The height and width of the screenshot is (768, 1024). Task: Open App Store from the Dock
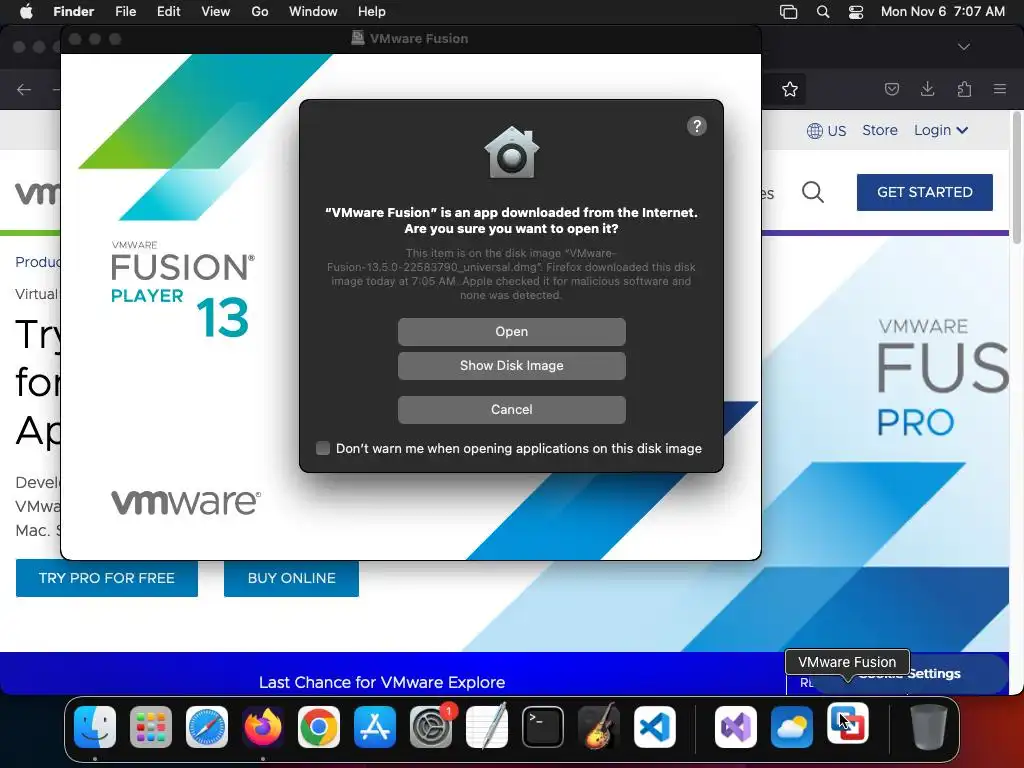click(375, 727)
